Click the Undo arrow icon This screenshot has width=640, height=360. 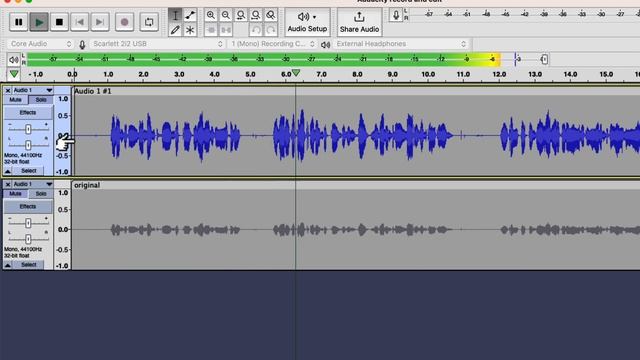point(256,30)
